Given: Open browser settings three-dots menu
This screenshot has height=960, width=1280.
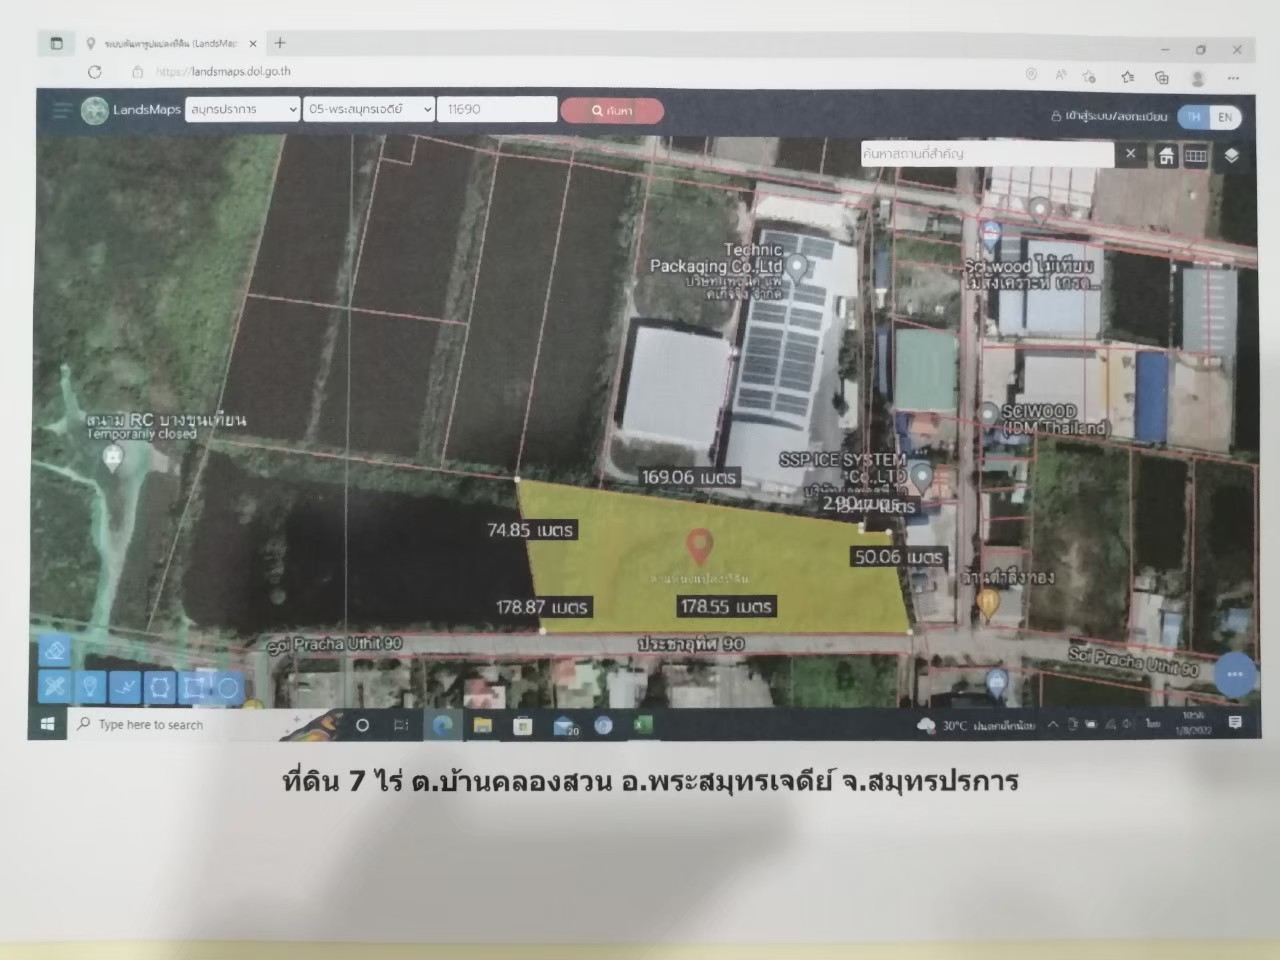Looking at the screenshot, I should 1234,78.
